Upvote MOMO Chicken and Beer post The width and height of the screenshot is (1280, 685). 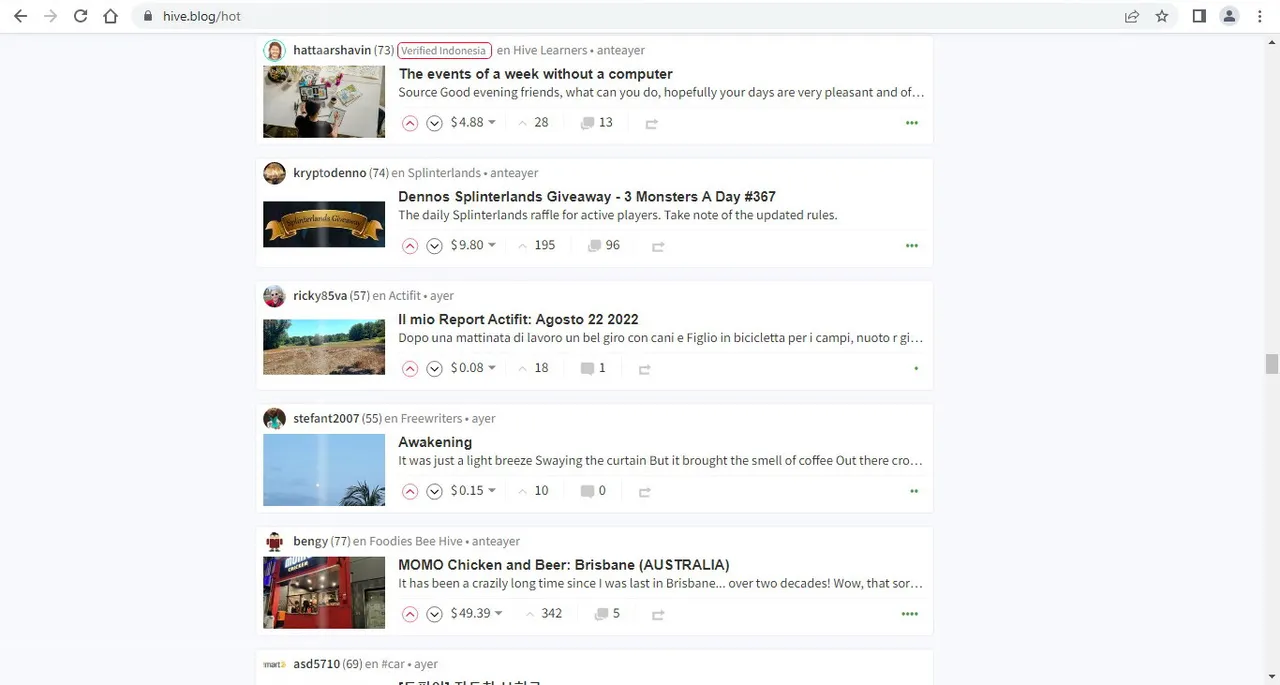pyautogui.click(x=410, y=614)
